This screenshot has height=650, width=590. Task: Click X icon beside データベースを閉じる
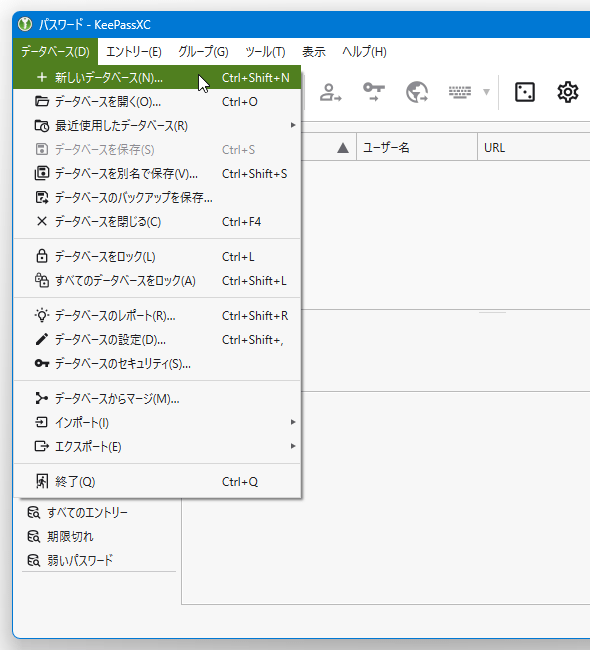41,221
